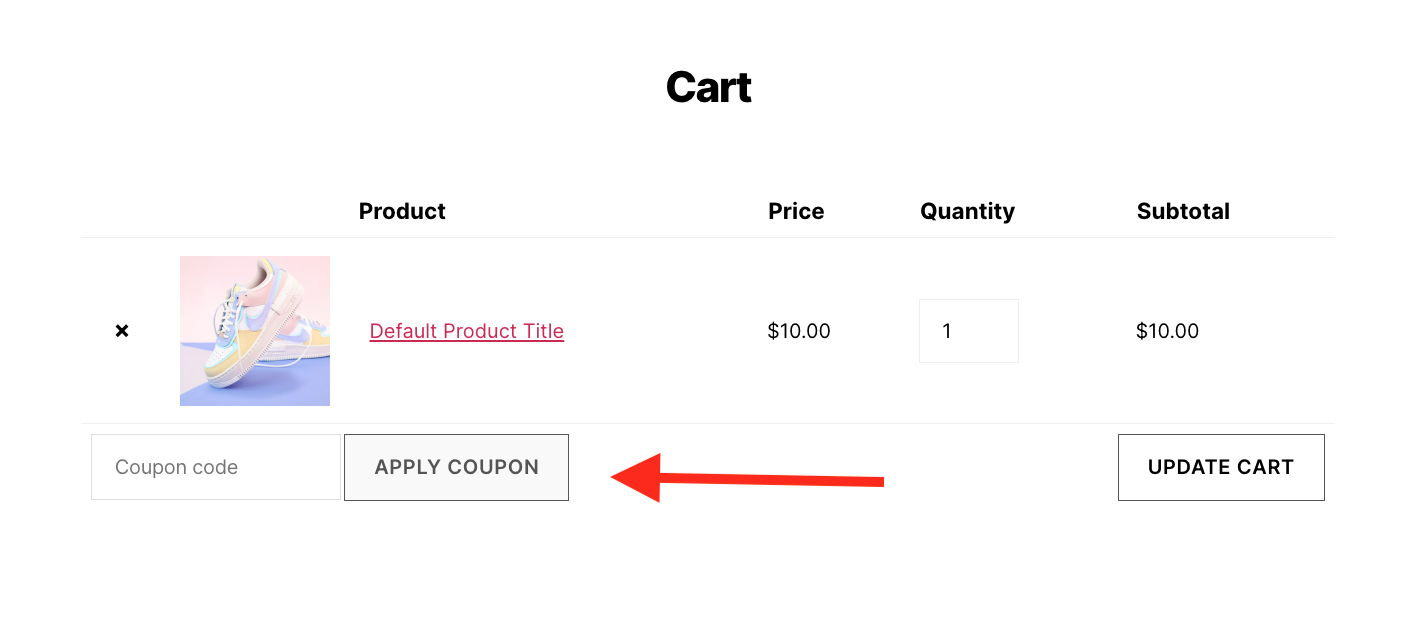The height and width of the screenshot is (643, 1426).
Task: Click the Coupon code placeholder text
Action: tap(176, 467)
